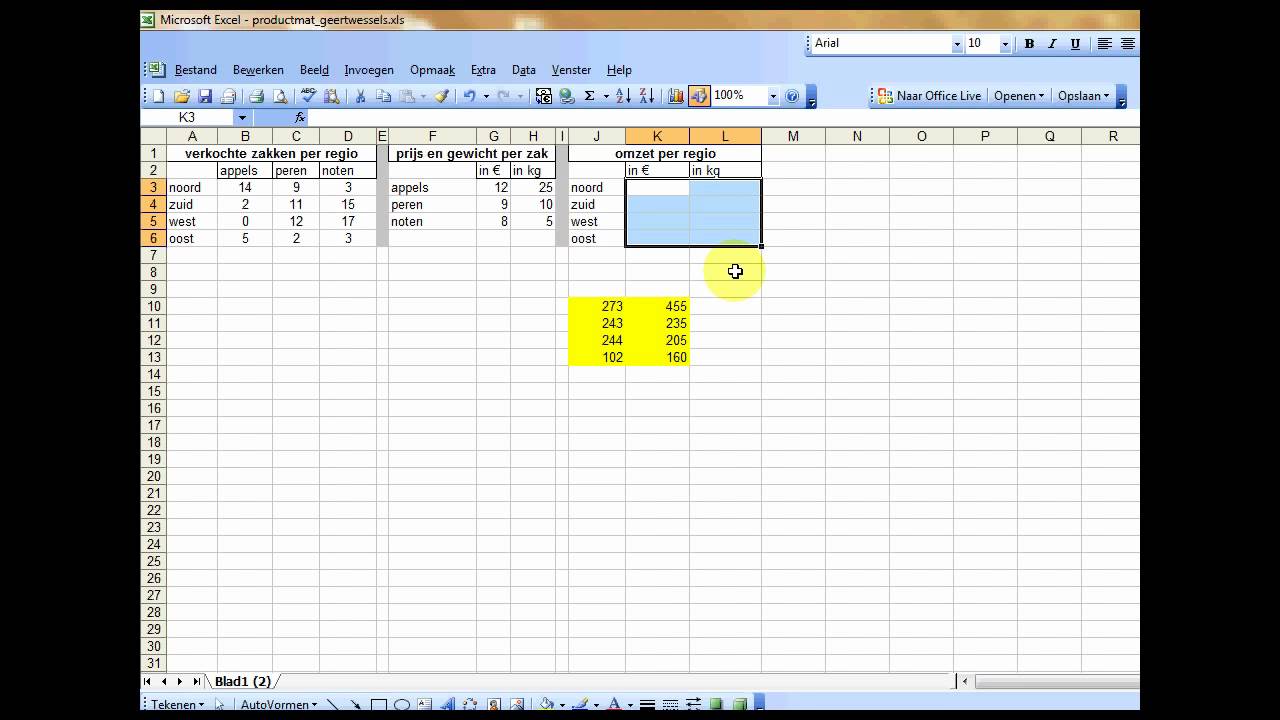
Task: Save the workbook with the diskette icon
Action: (x=205, y=96)
